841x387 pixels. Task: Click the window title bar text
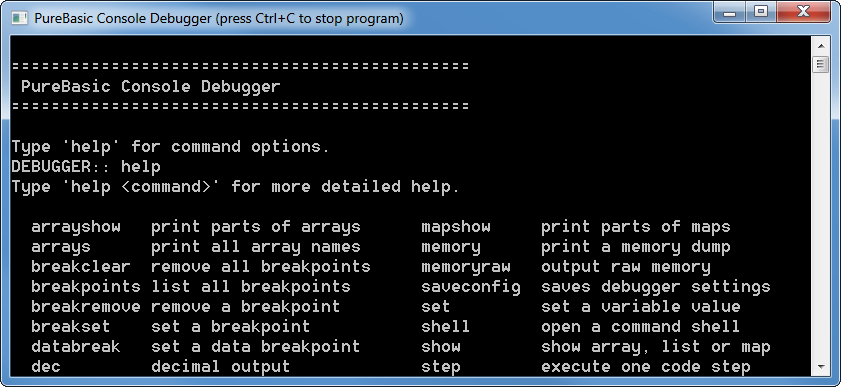[219, 18]
